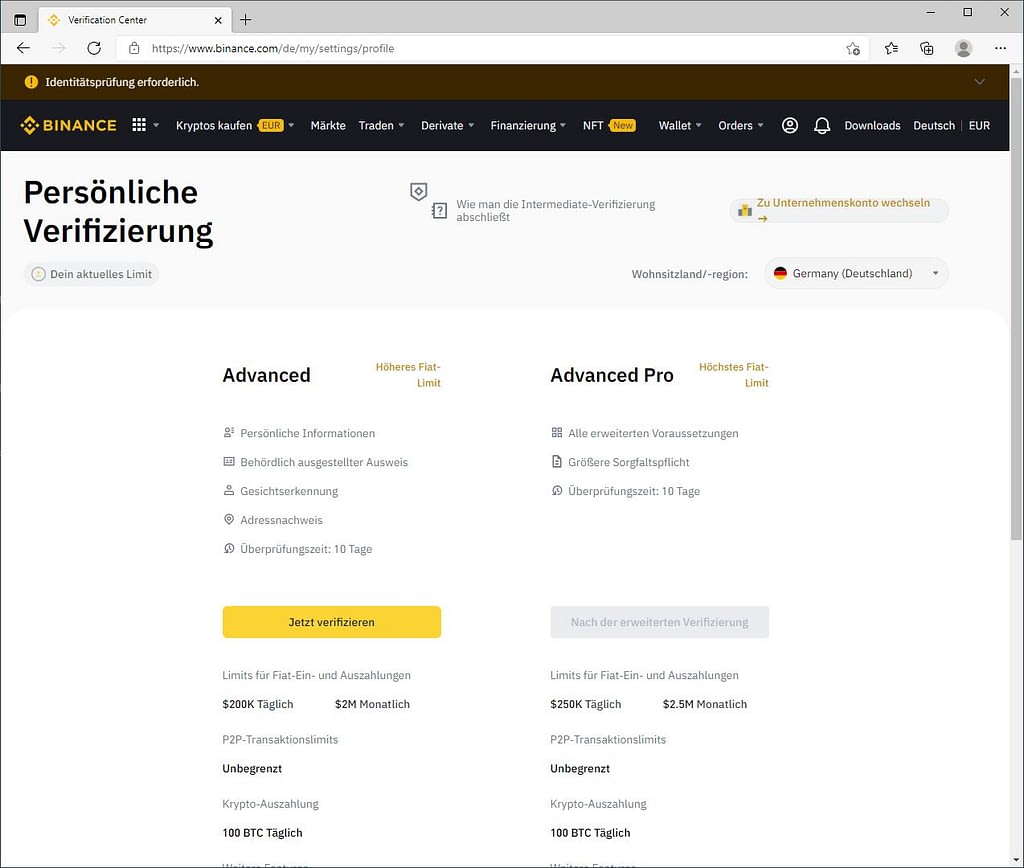Change language via Deutsch
1024x868 pixels.
point(933,125)
